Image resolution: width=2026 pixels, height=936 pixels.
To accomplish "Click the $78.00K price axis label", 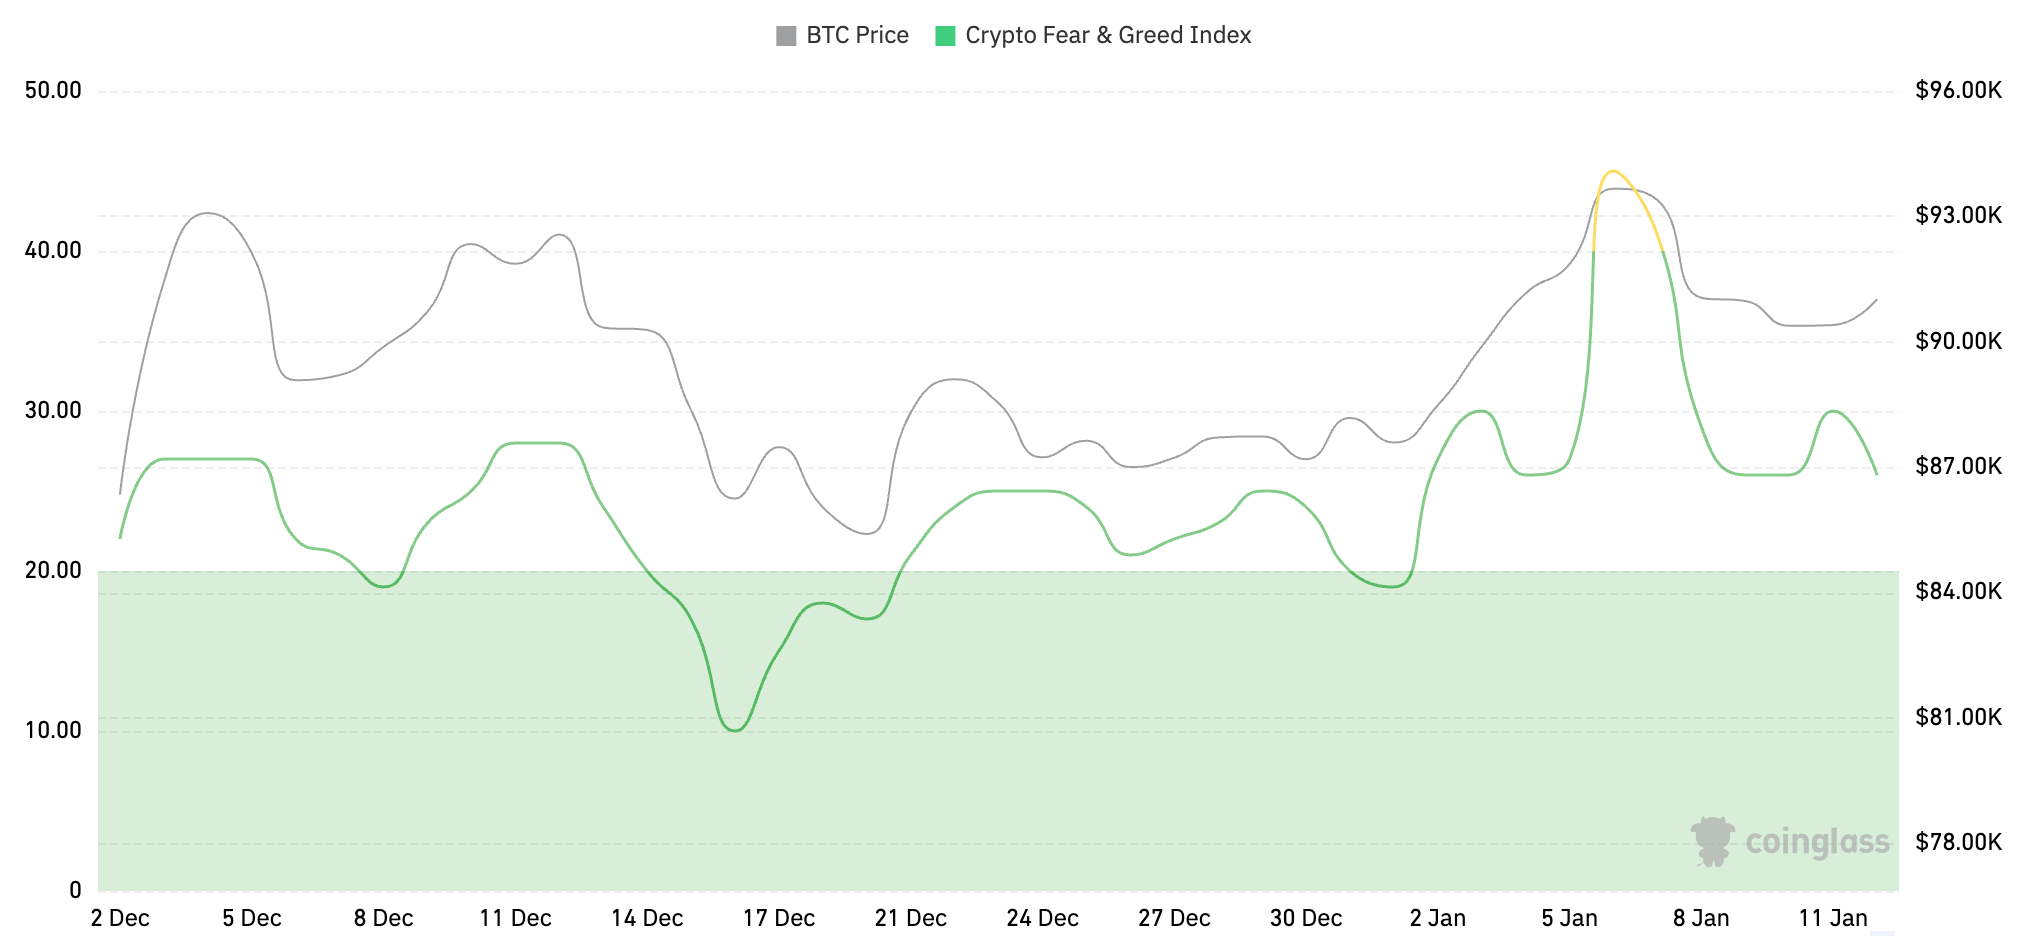I will (x=1958, y=842).
